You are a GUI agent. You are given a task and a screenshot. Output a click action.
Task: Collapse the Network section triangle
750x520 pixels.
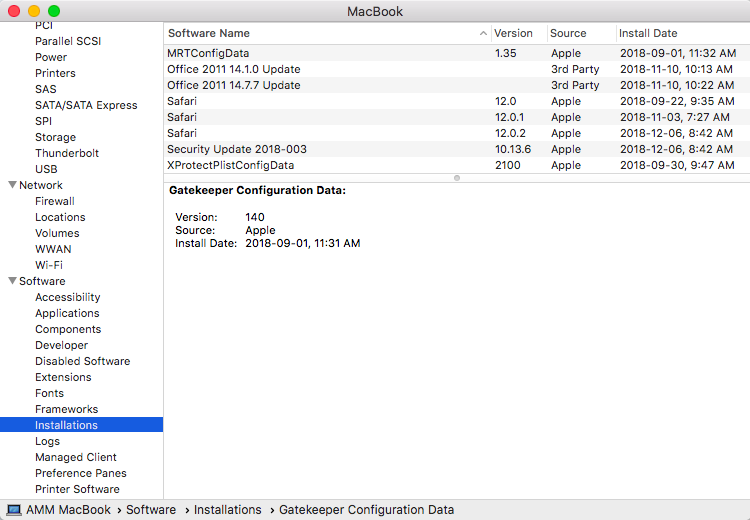point(12,185)
